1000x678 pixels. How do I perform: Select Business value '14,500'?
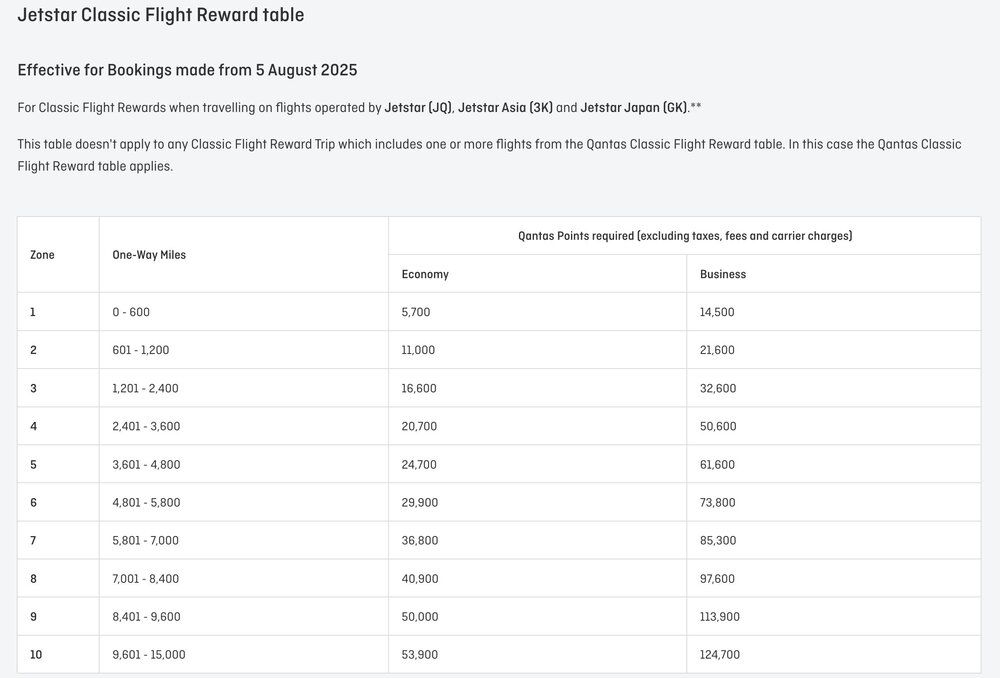click(717, 312)
